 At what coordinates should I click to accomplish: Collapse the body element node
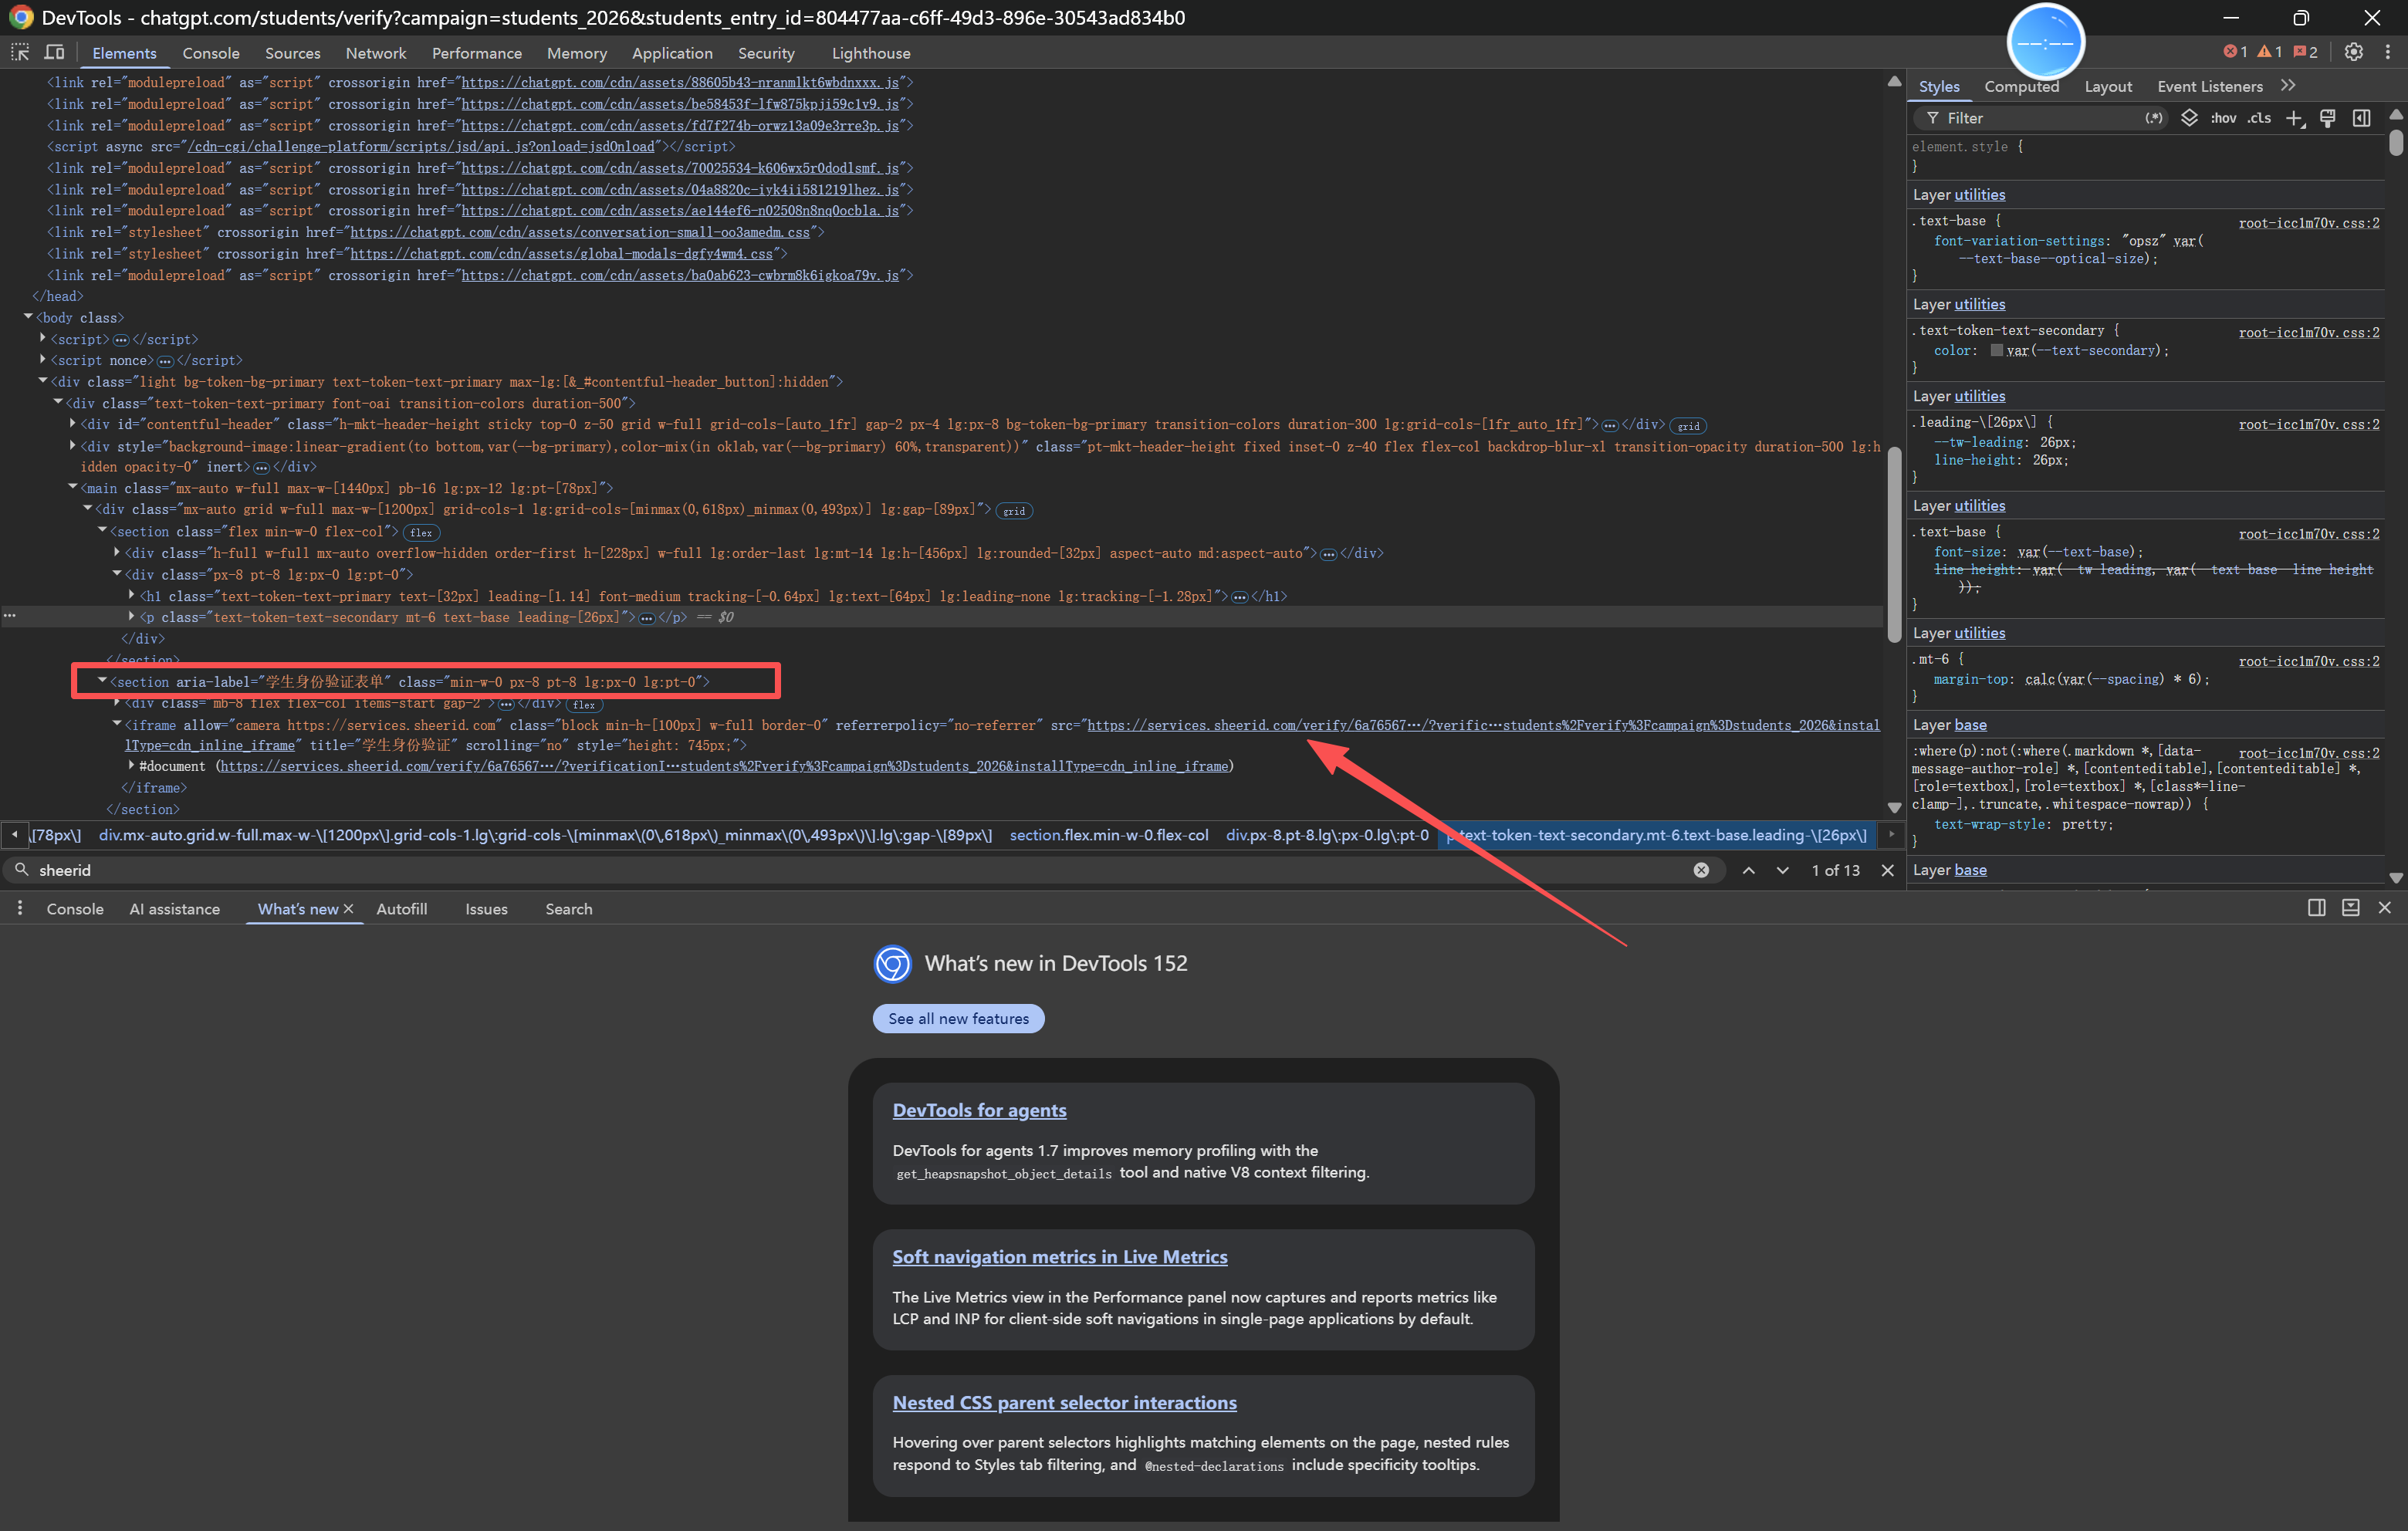[x=28, y=317]
